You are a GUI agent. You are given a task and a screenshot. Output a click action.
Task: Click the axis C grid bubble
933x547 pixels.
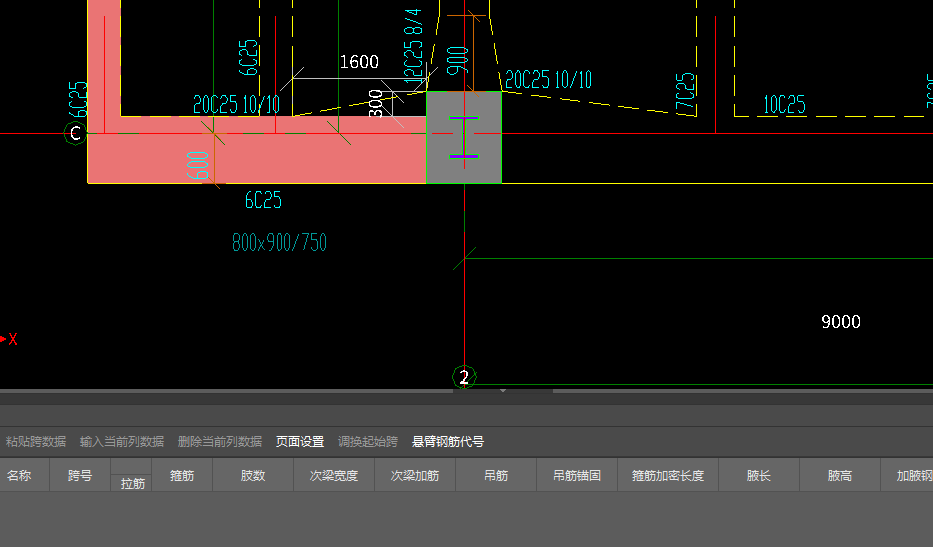75,133
